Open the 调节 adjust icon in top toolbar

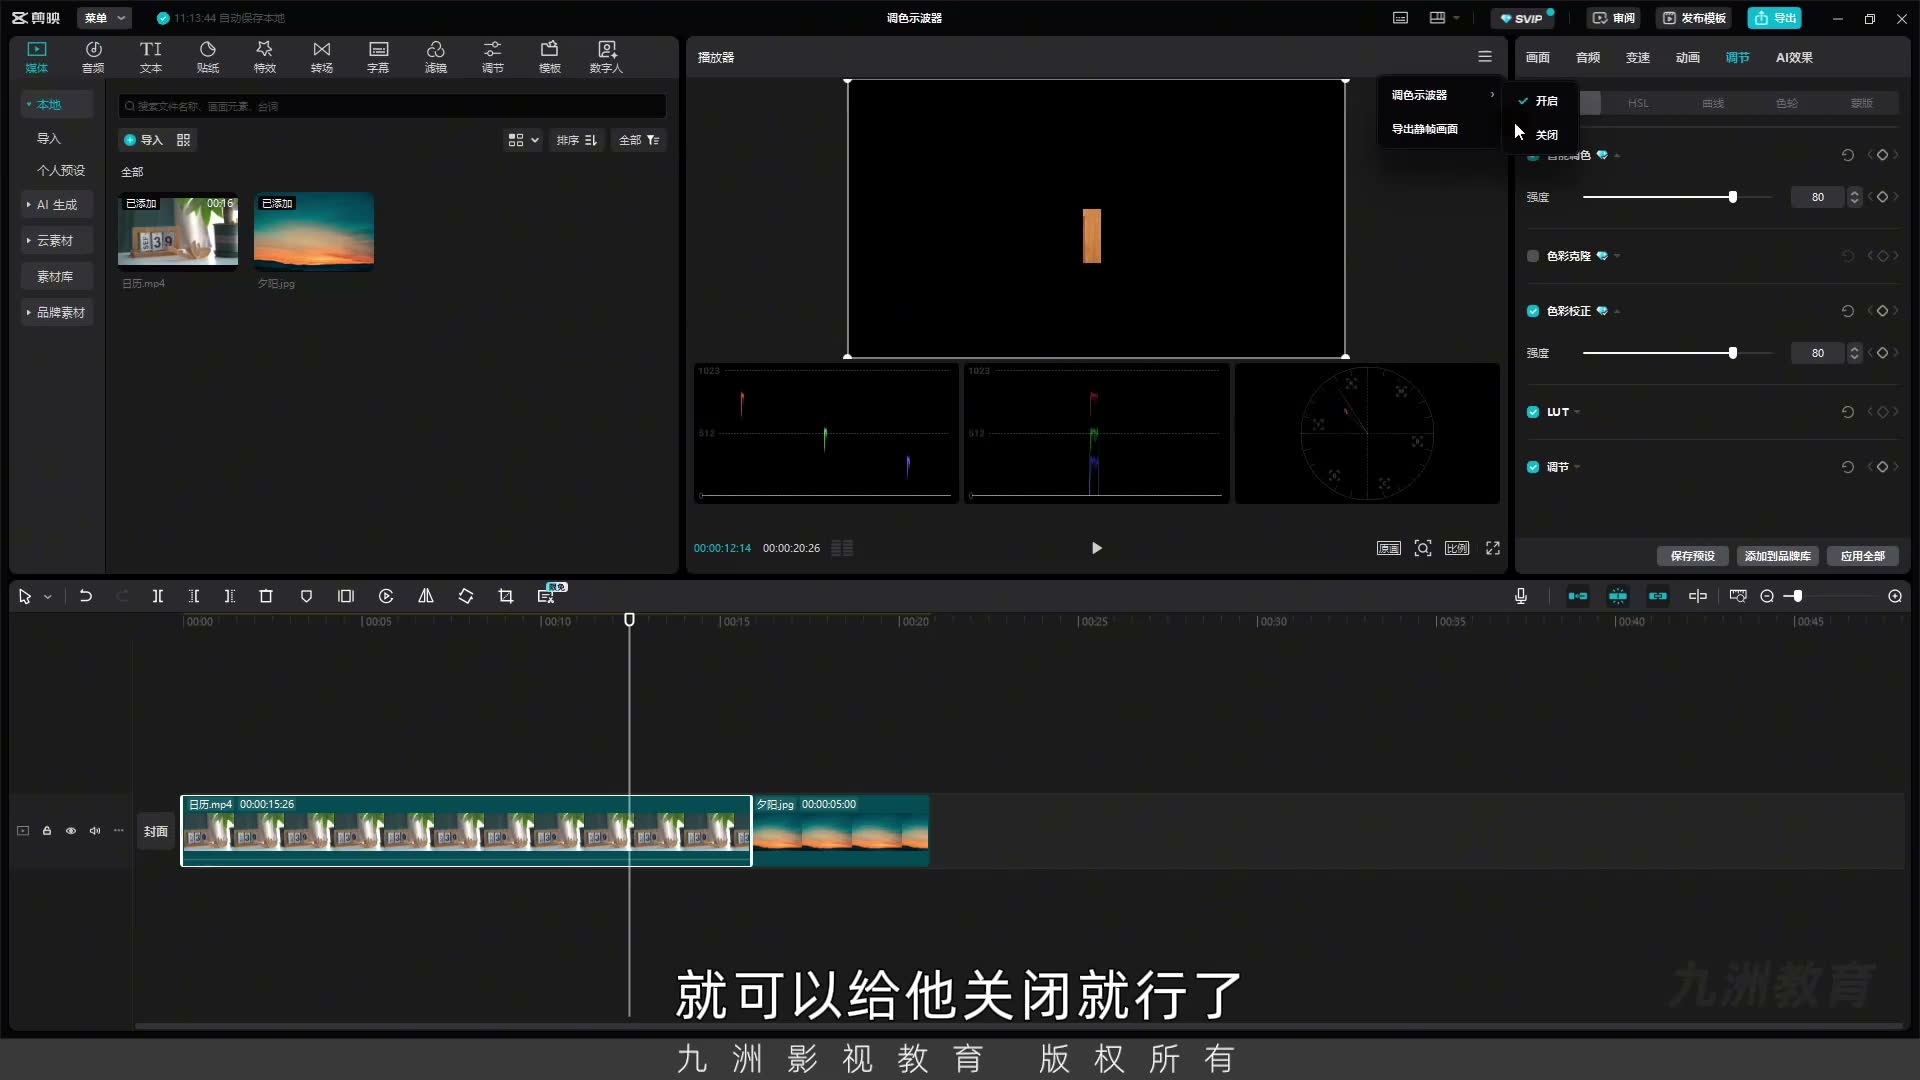(x=492, y=57)
